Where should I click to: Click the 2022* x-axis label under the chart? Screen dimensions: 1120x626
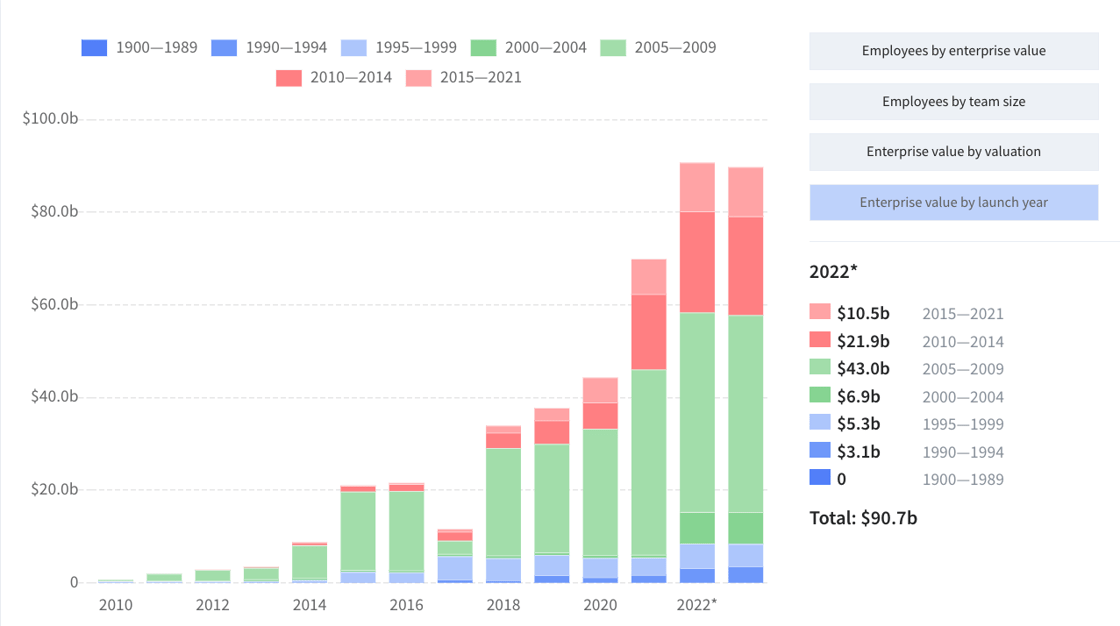[x=697, y=605]
